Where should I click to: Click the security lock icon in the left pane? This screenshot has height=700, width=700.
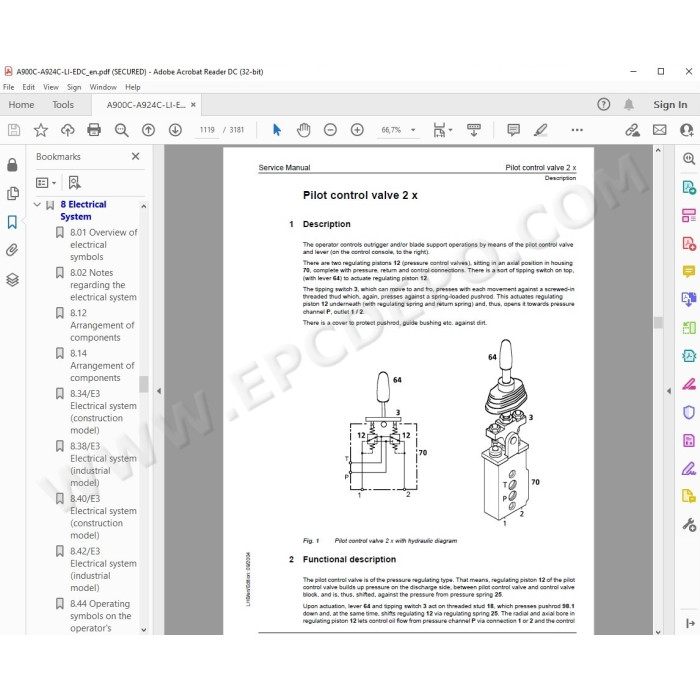[x=12, y=165]
